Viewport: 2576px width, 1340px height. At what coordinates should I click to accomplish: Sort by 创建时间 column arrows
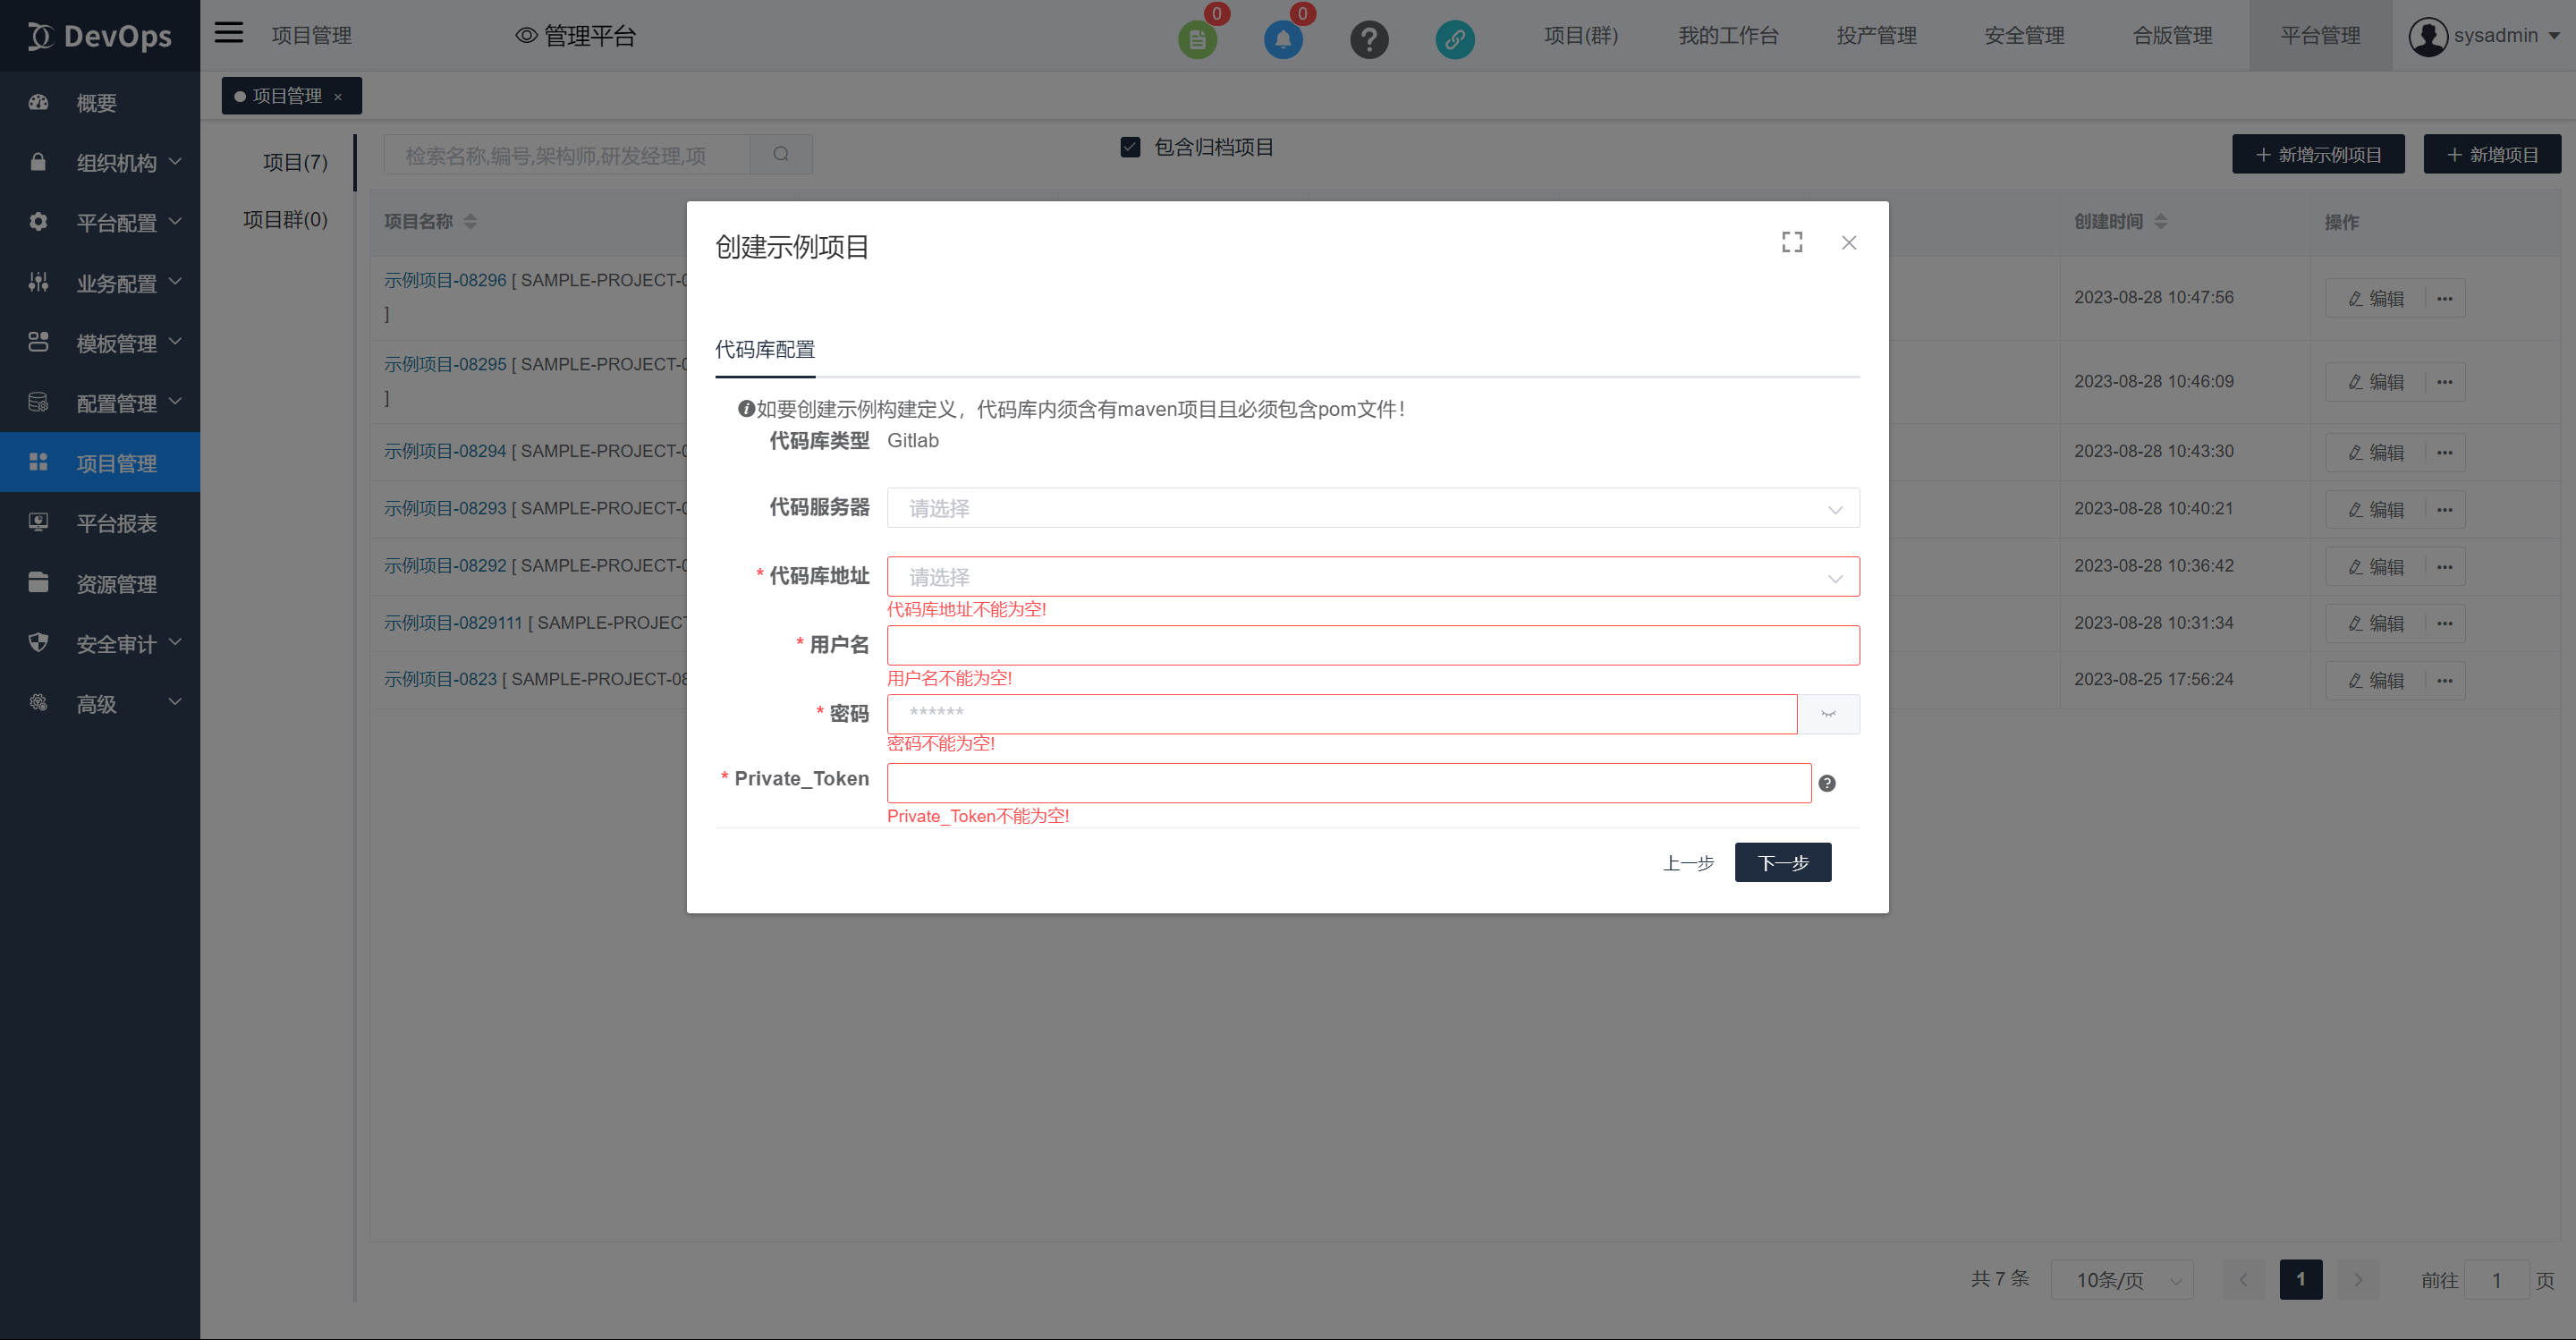pos(2160,221)
